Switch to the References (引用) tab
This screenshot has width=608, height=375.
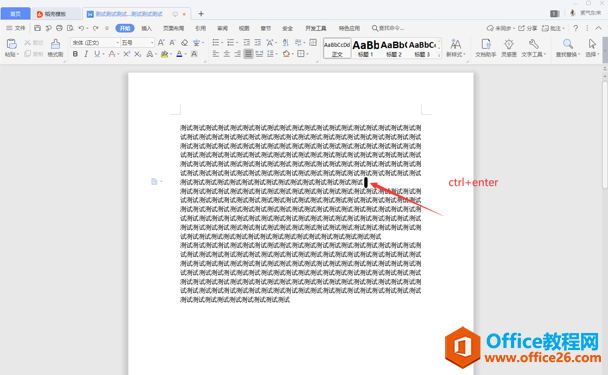point(200,28)
